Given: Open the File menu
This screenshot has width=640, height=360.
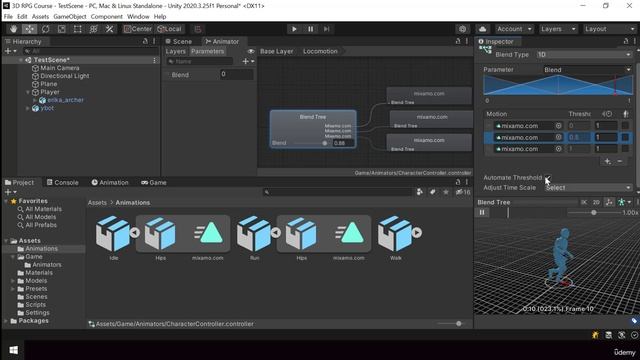Looking at the screenshot, I should coord(8,17).
